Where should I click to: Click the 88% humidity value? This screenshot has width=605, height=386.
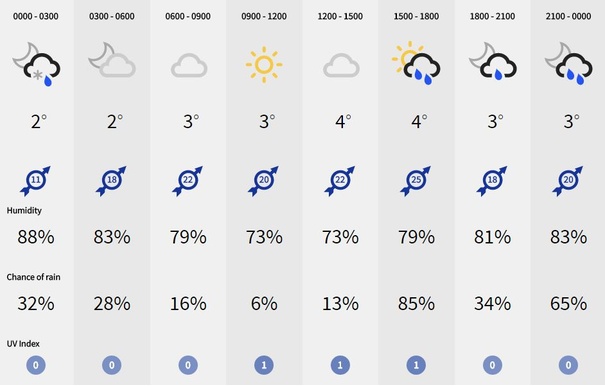[35, 237]
